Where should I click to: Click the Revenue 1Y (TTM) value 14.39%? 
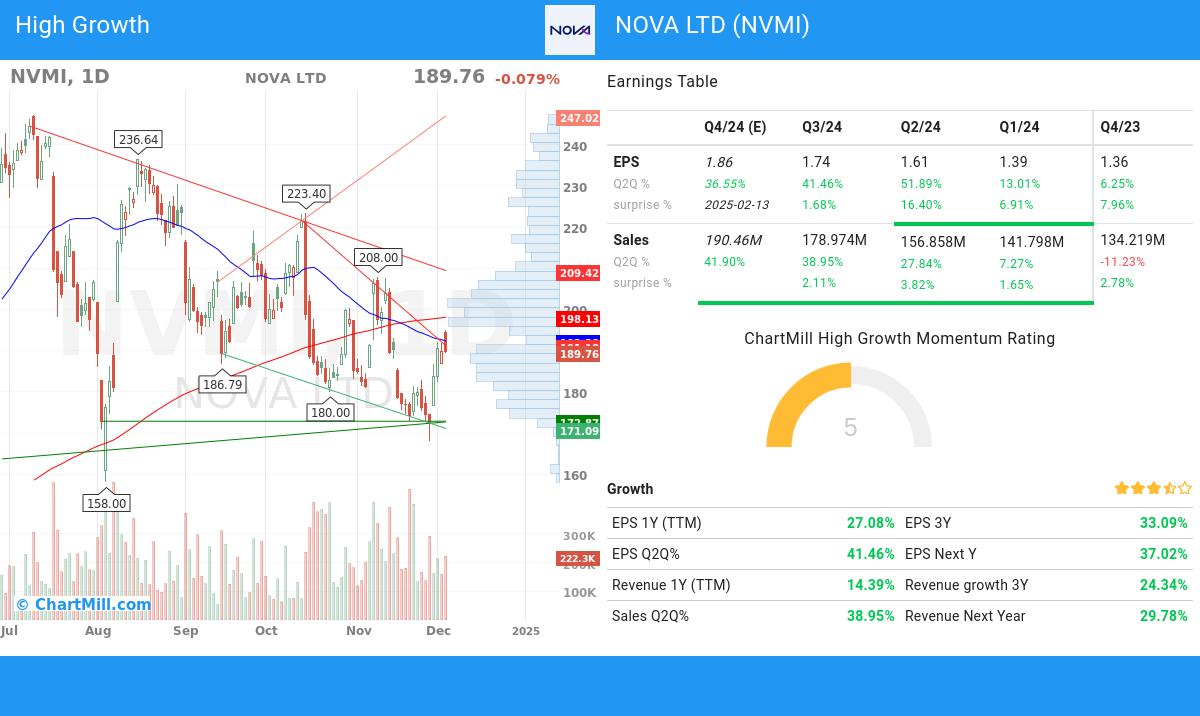(x=871, y=585)
